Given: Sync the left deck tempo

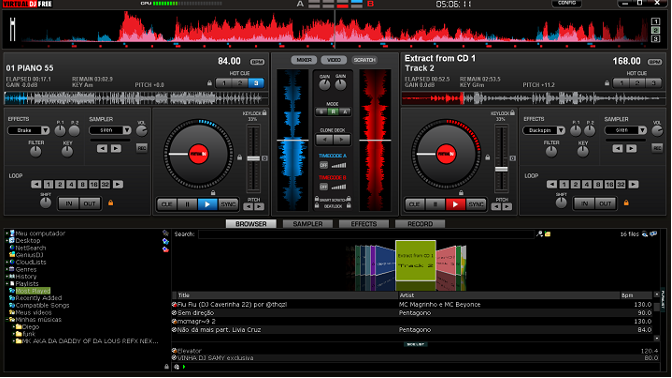Looking at the screenshot, I should click(228, 204).
